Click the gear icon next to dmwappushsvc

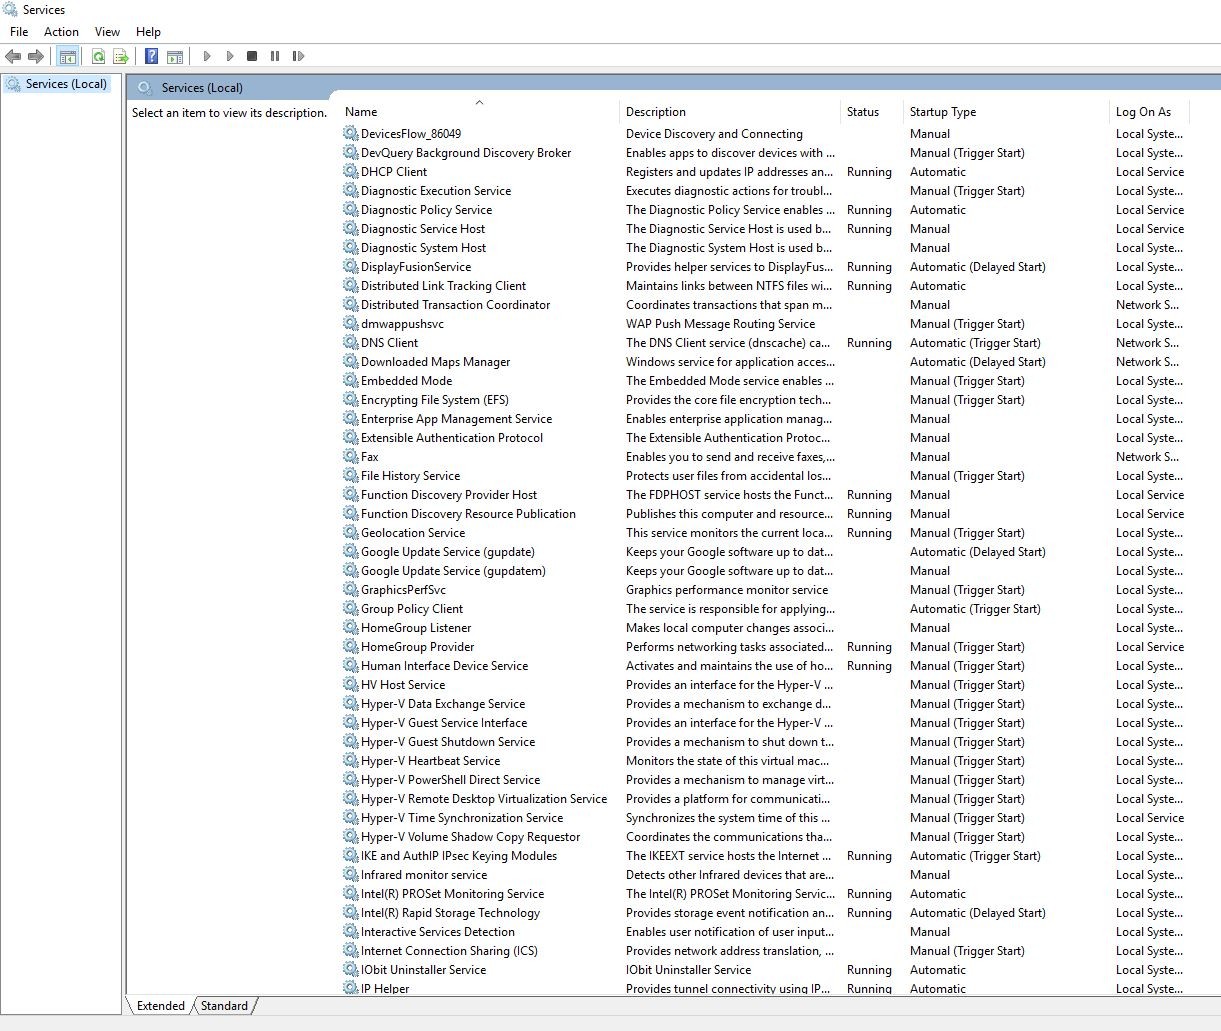[350, 323]
